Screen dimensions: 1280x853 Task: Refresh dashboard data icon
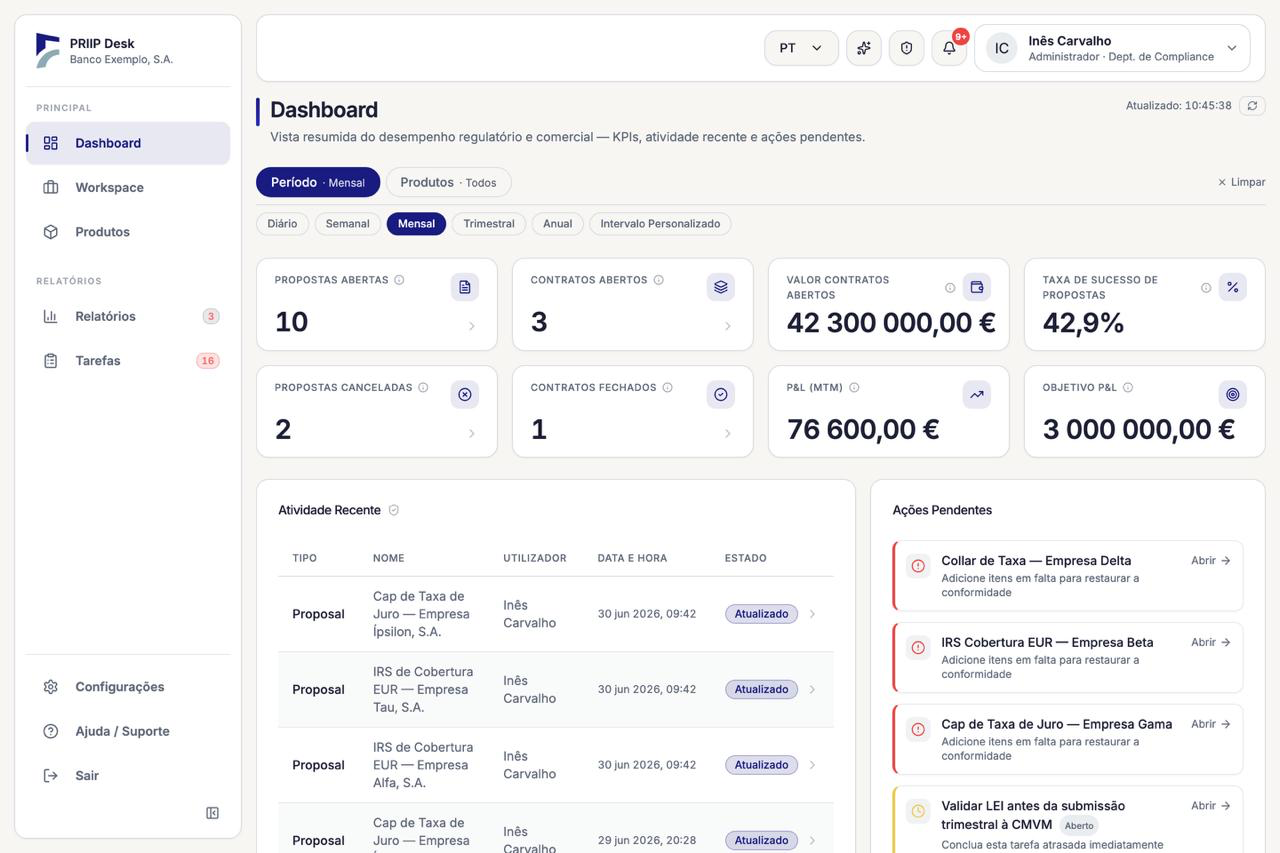(x=1252, y=105)
